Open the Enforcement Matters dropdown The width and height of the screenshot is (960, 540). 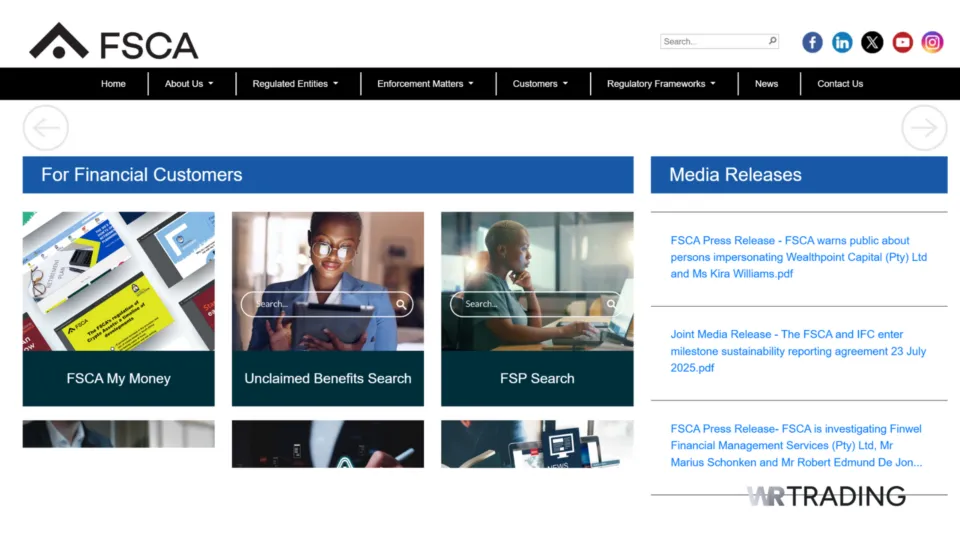coord(425,84)
